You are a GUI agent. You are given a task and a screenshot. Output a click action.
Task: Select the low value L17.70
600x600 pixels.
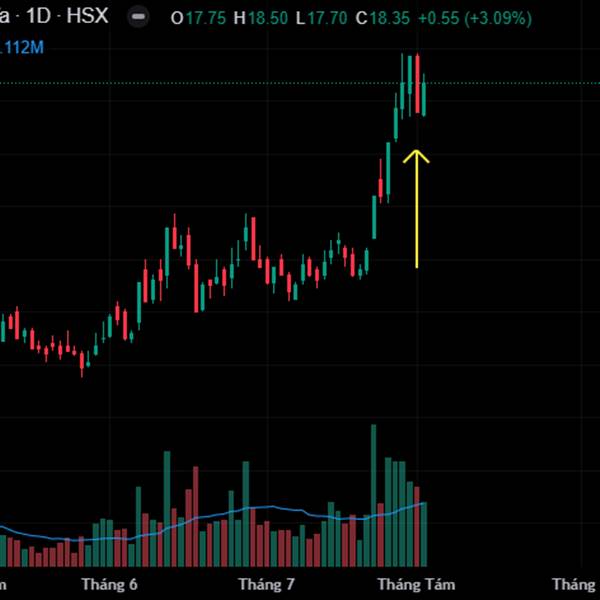[321, 18]
